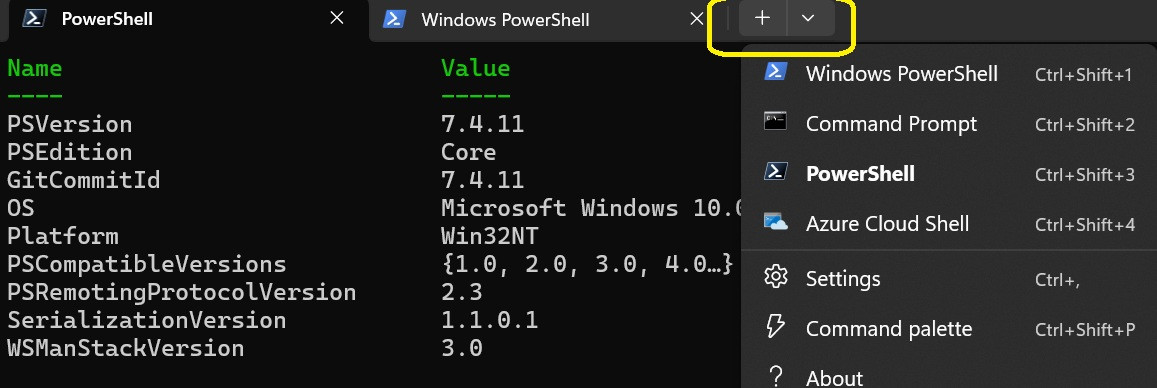
Task: Click the Ctrl+Shift+2 shortcut text
Action: [1085, 125]
